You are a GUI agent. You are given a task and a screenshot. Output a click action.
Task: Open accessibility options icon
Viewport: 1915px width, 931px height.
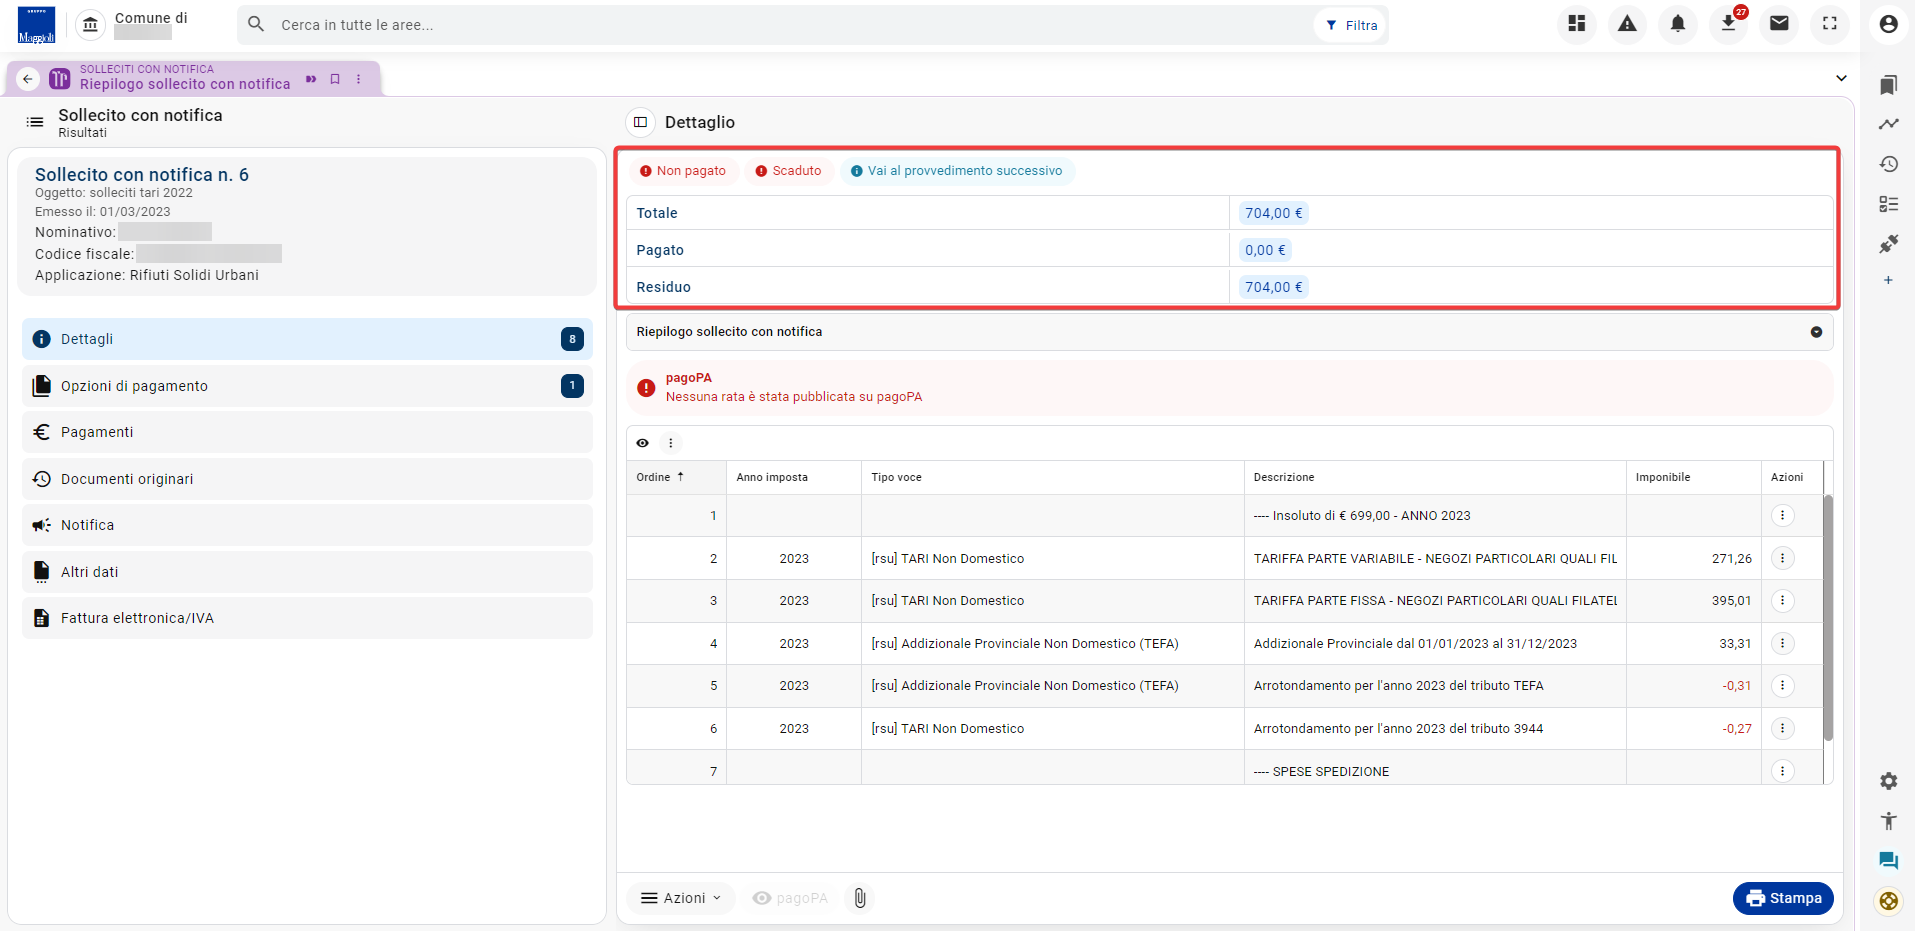click(1888, 821)
